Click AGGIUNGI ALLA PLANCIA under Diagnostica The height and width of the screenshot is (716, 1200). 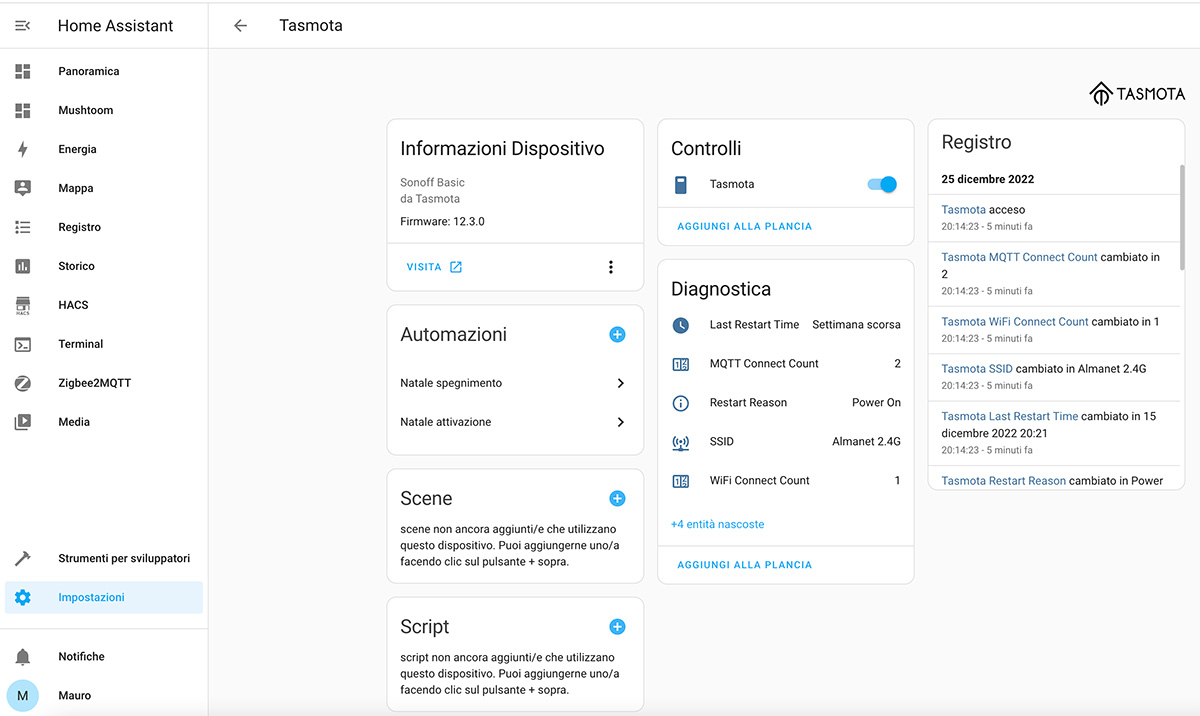coord(744,565)
